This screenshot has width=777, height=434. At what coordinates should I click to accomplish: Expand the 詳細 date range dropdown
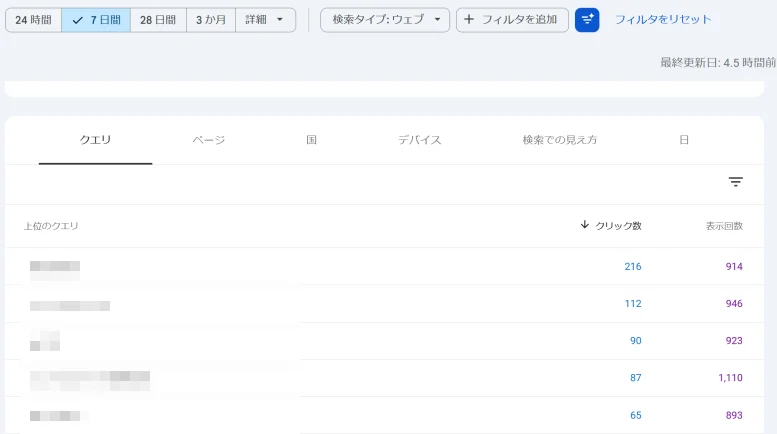pos(265,20)
